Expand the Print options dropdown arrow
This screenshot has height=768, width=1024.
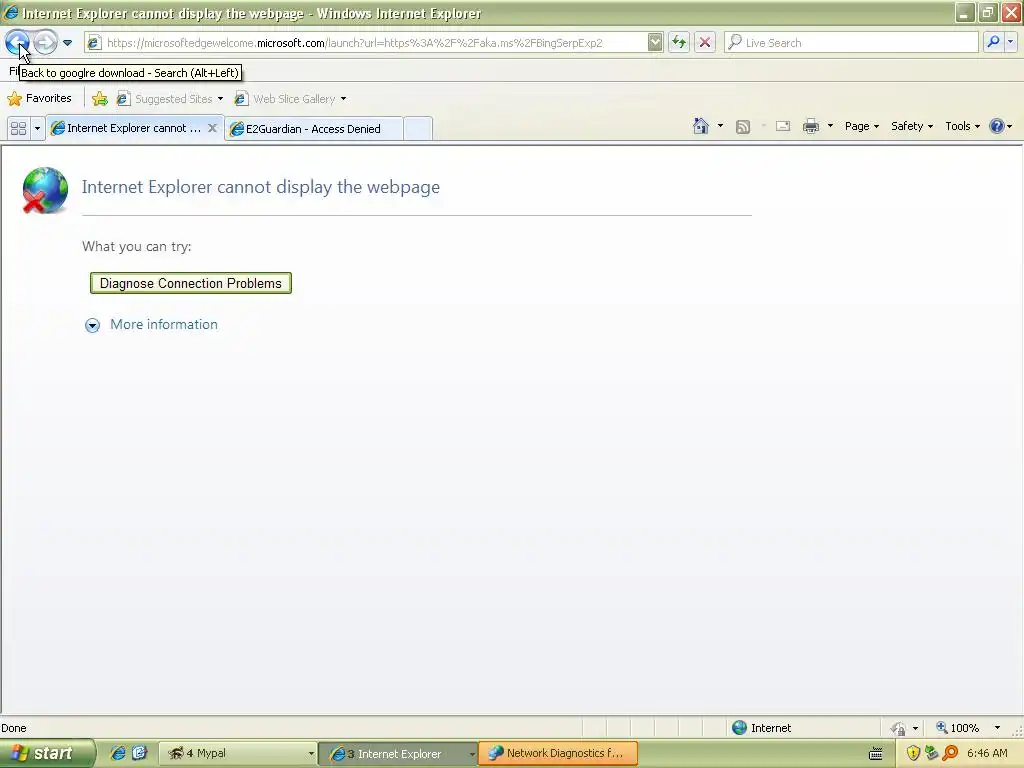[830, 126]
